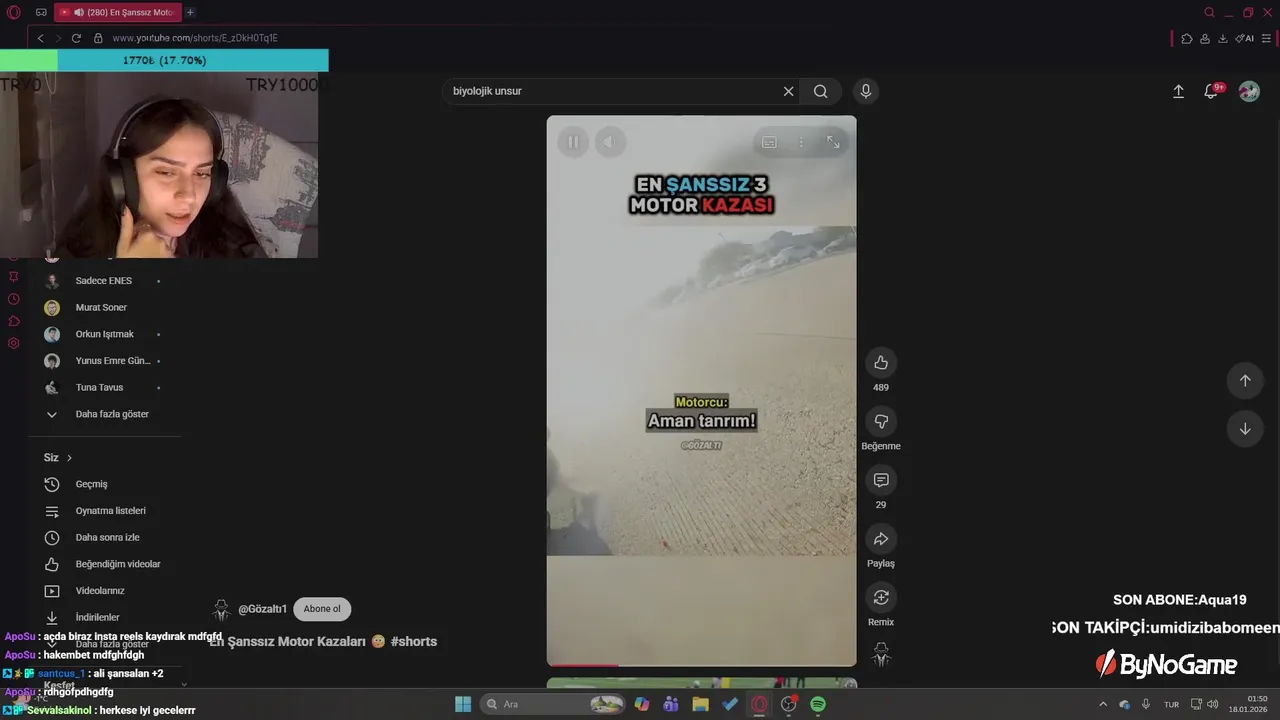1280x720 pixels.
Task: Open Spotify from the taskbar
Action: 818,704
